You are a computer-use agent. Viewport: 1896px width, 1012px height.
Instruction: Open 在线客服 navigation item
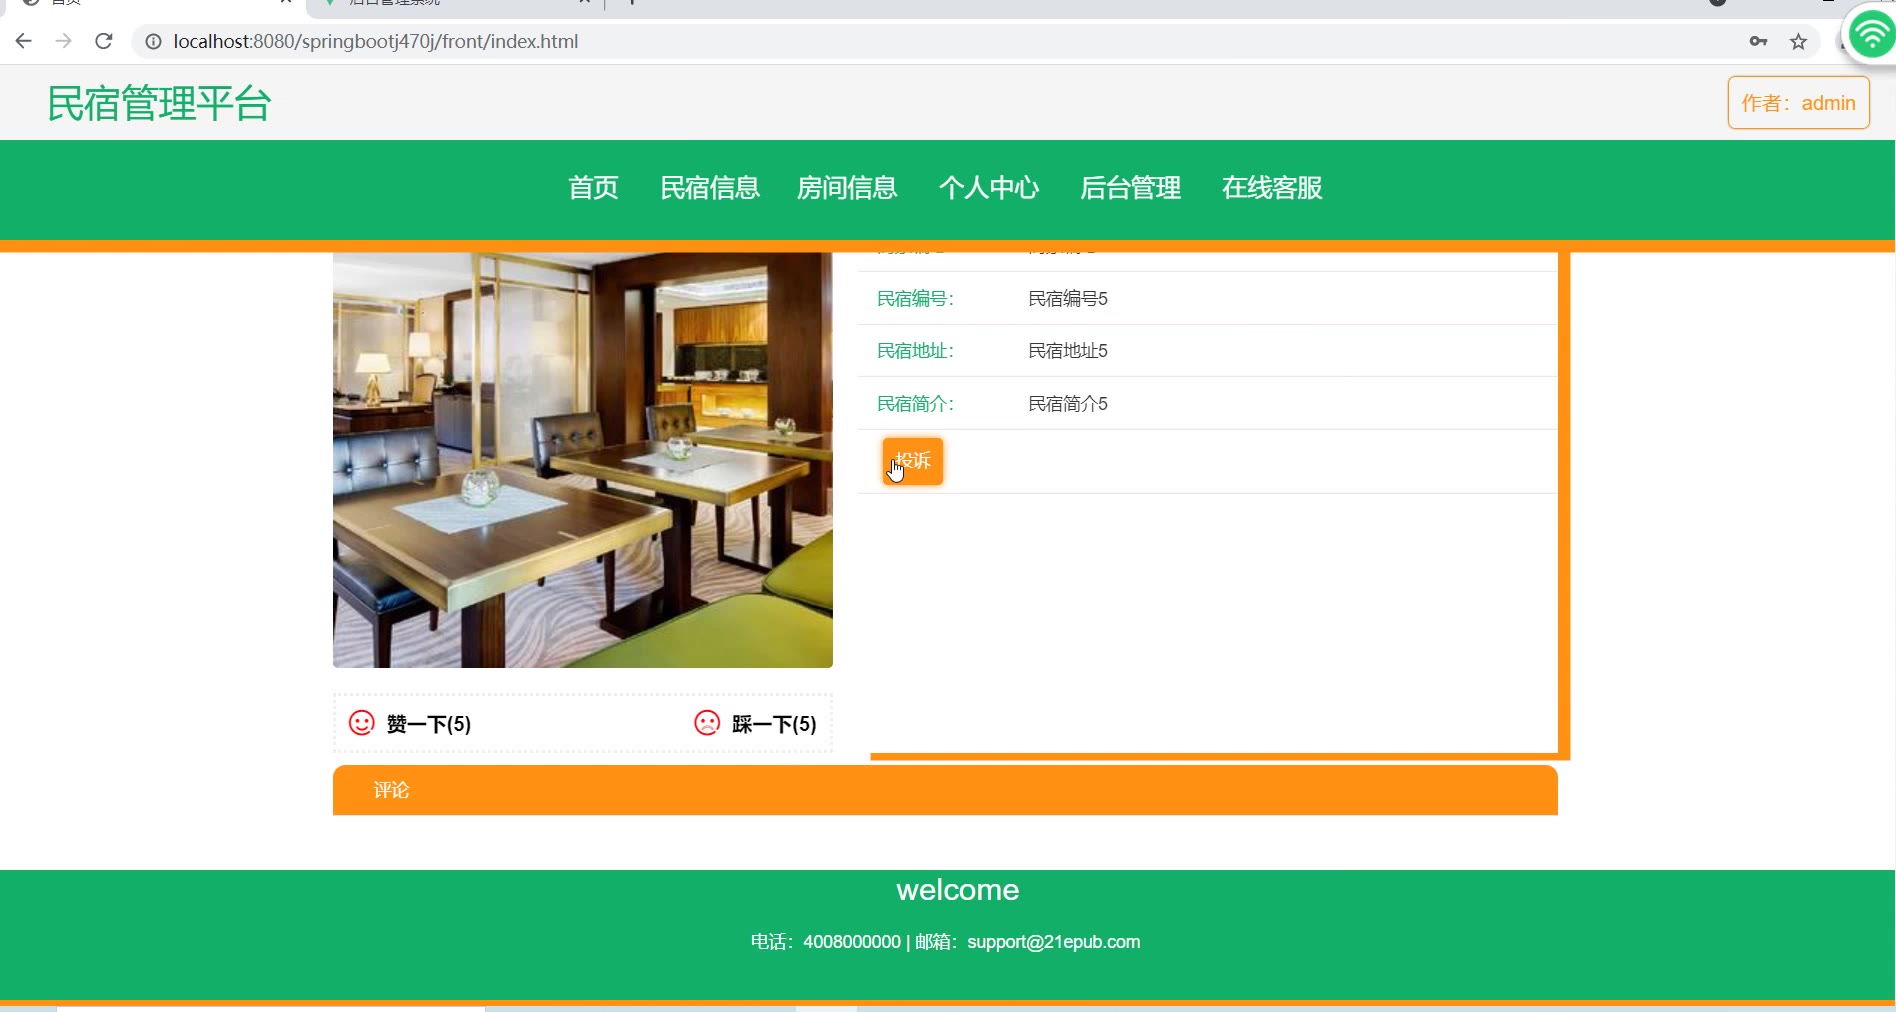click(x=1272, y=188)
